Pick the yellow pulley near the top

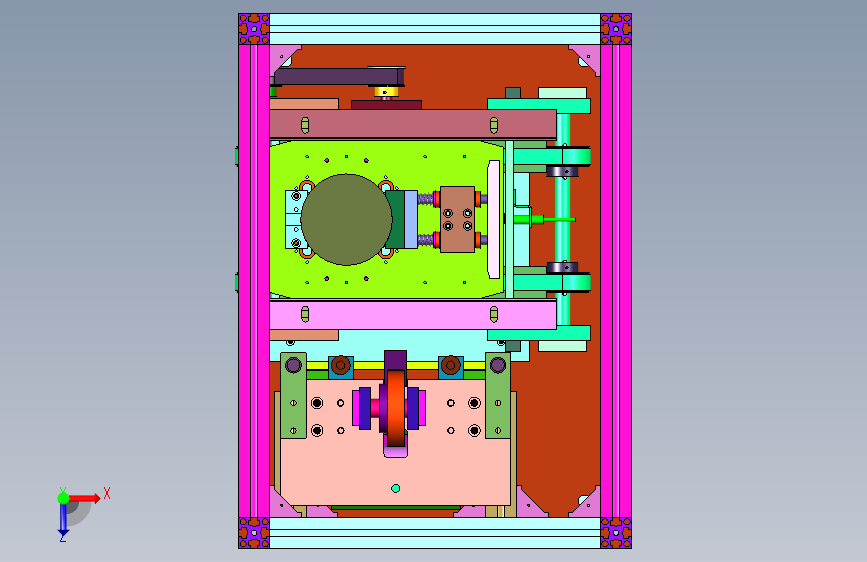coord(386,91)
